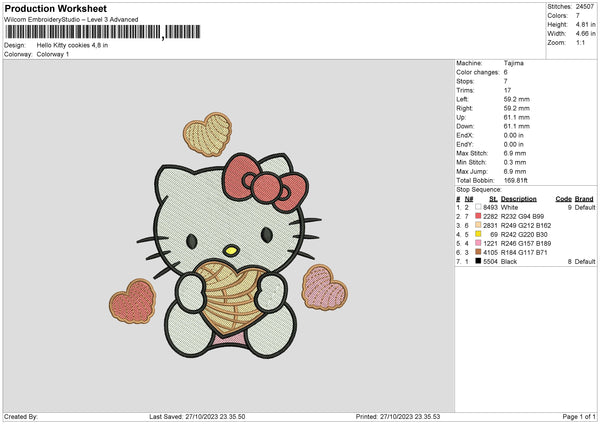Click the Description column header
The width and height of the screenshot is (600, 424).
[x=518, y=199]
